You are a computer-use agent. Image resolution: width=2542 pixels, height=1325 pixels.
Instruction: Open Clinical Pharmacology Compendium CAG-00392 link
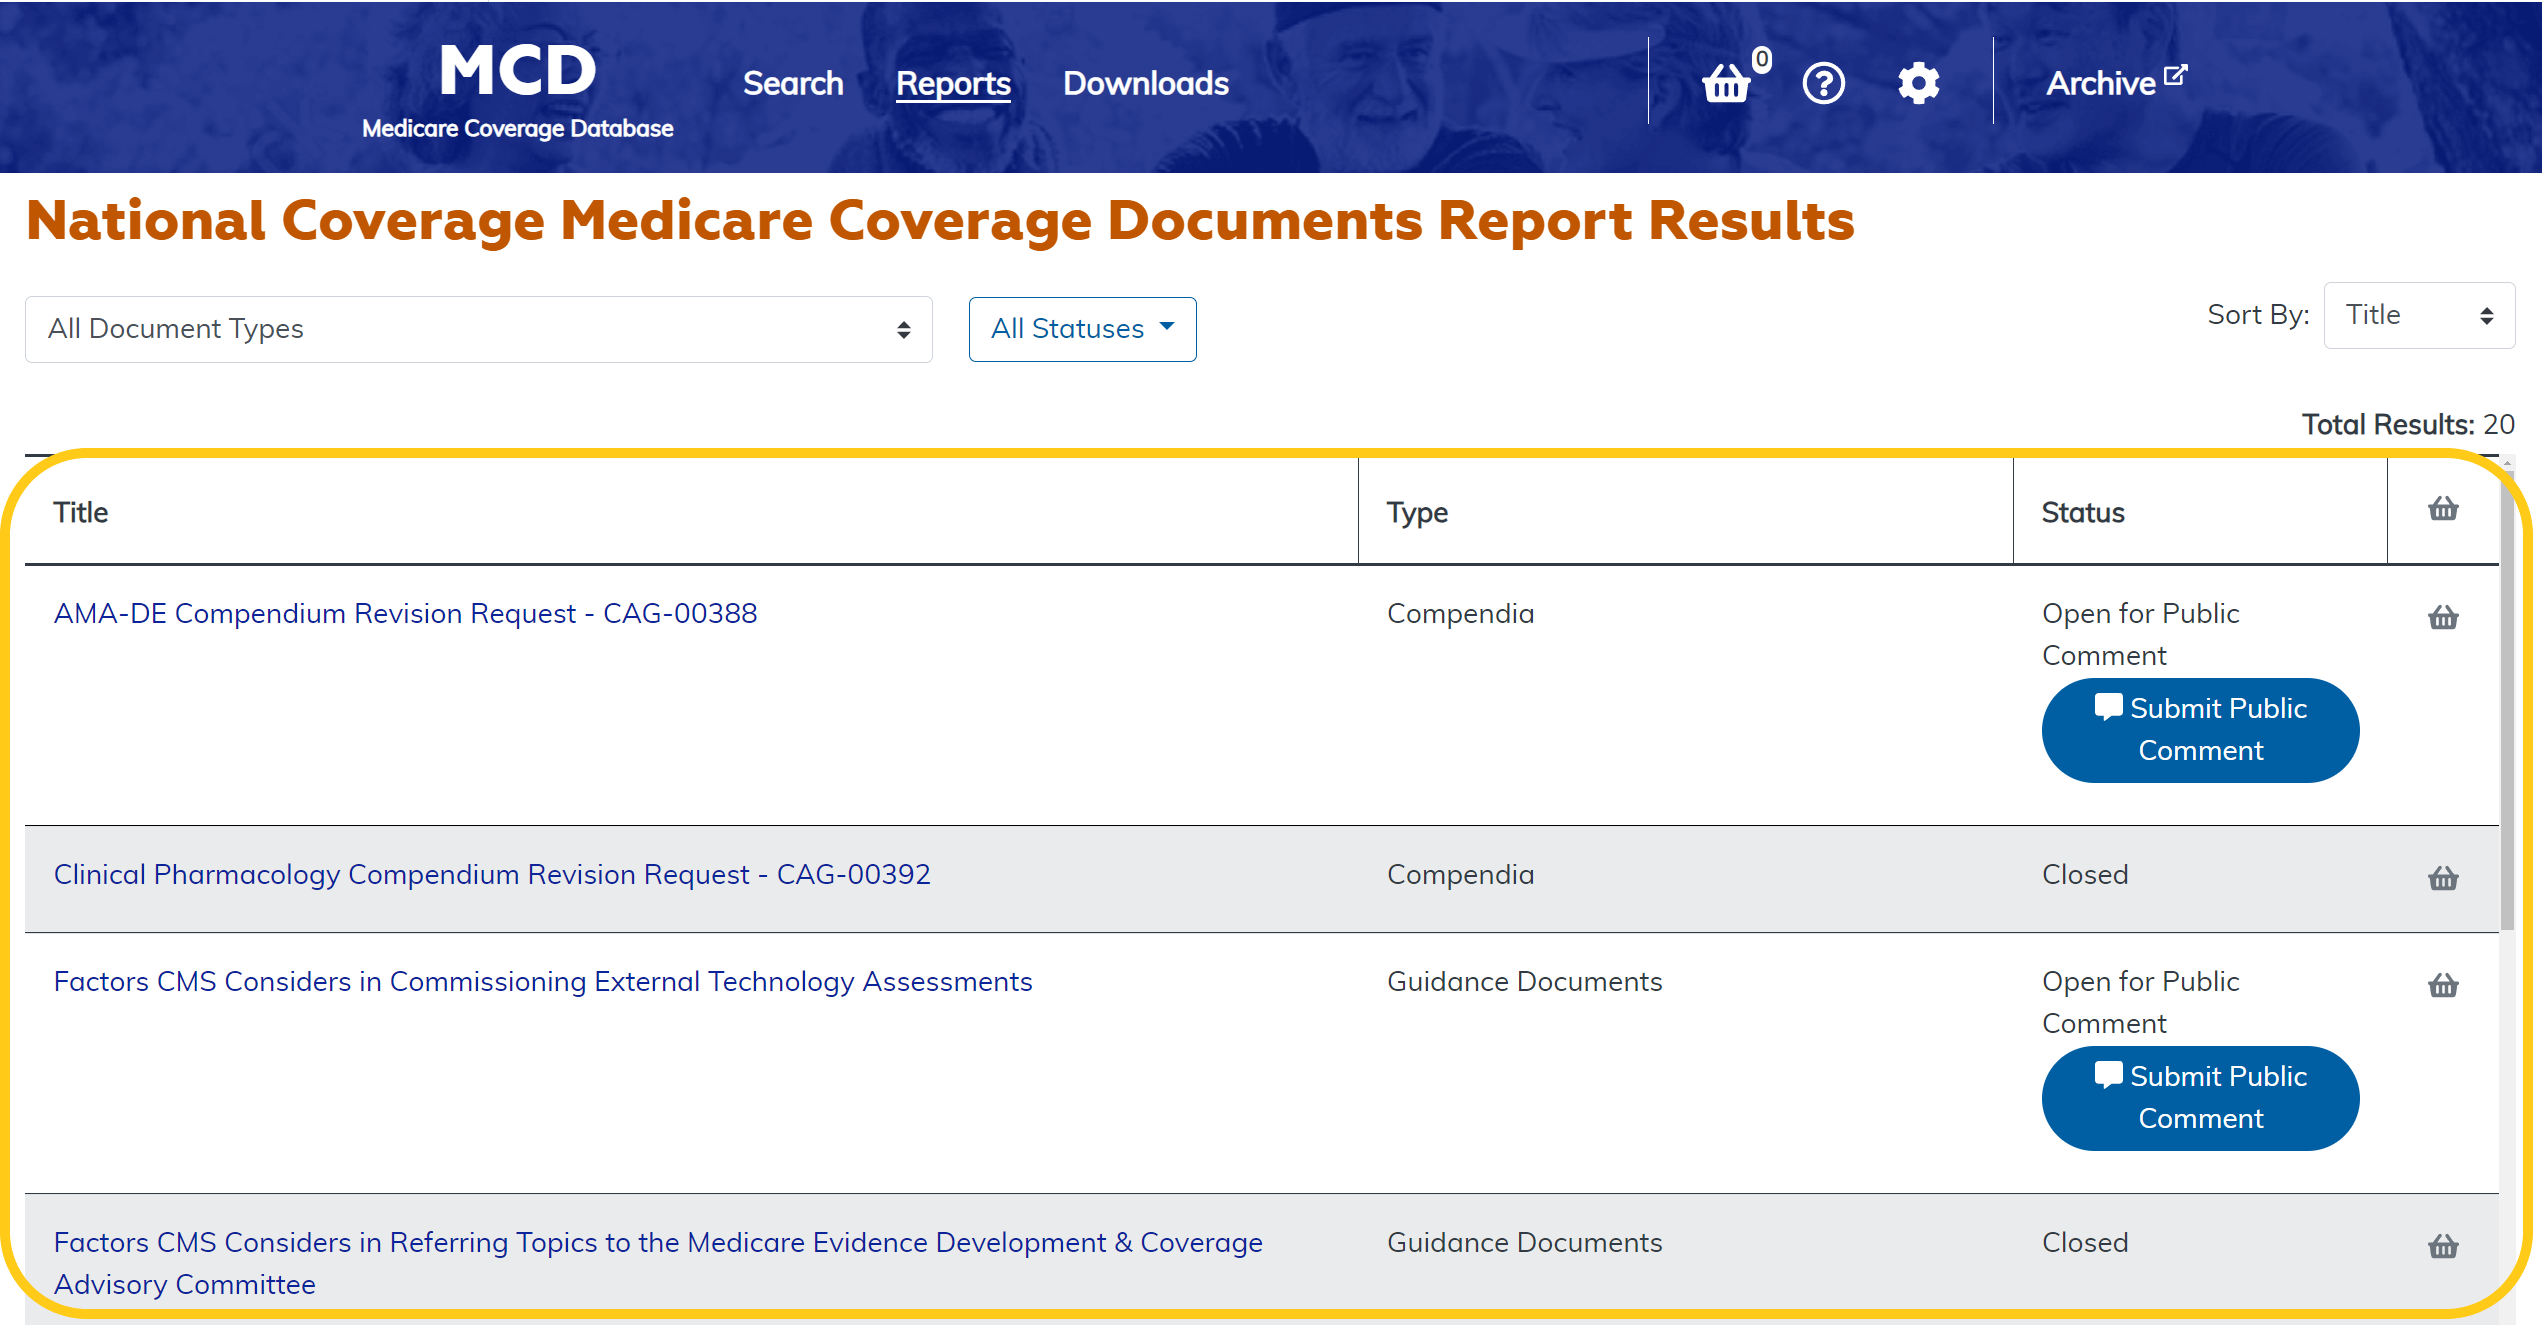492,874
